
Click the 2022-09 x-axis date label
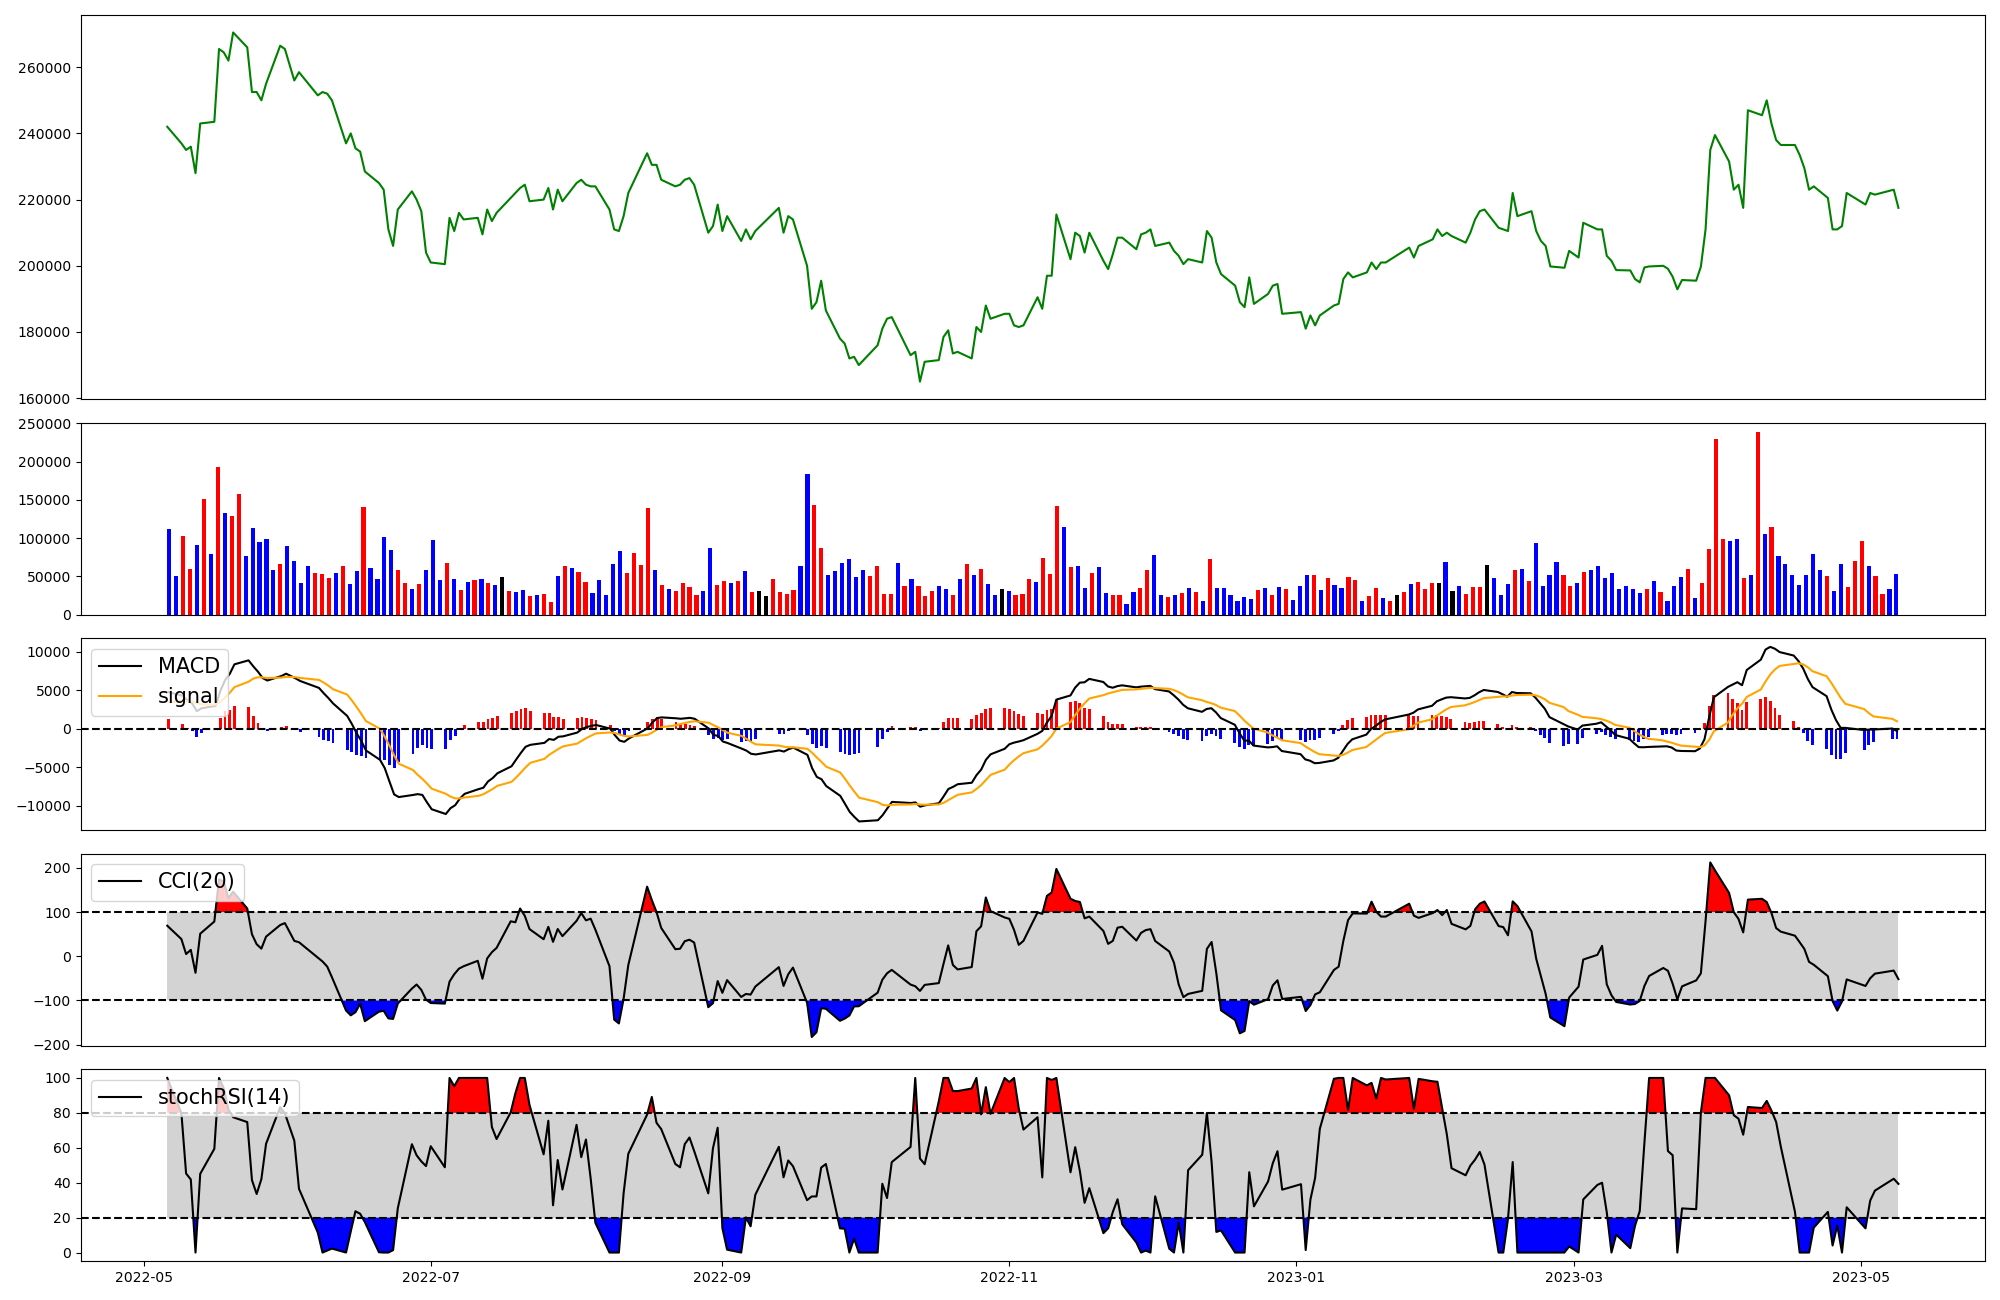pos(722,1277)
